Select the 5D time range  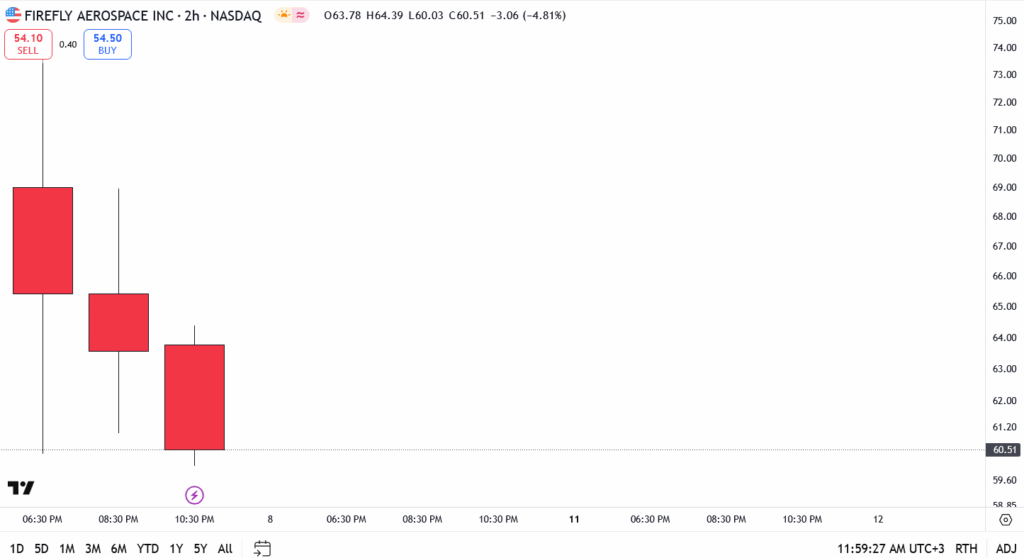click(x=41, y=548)
